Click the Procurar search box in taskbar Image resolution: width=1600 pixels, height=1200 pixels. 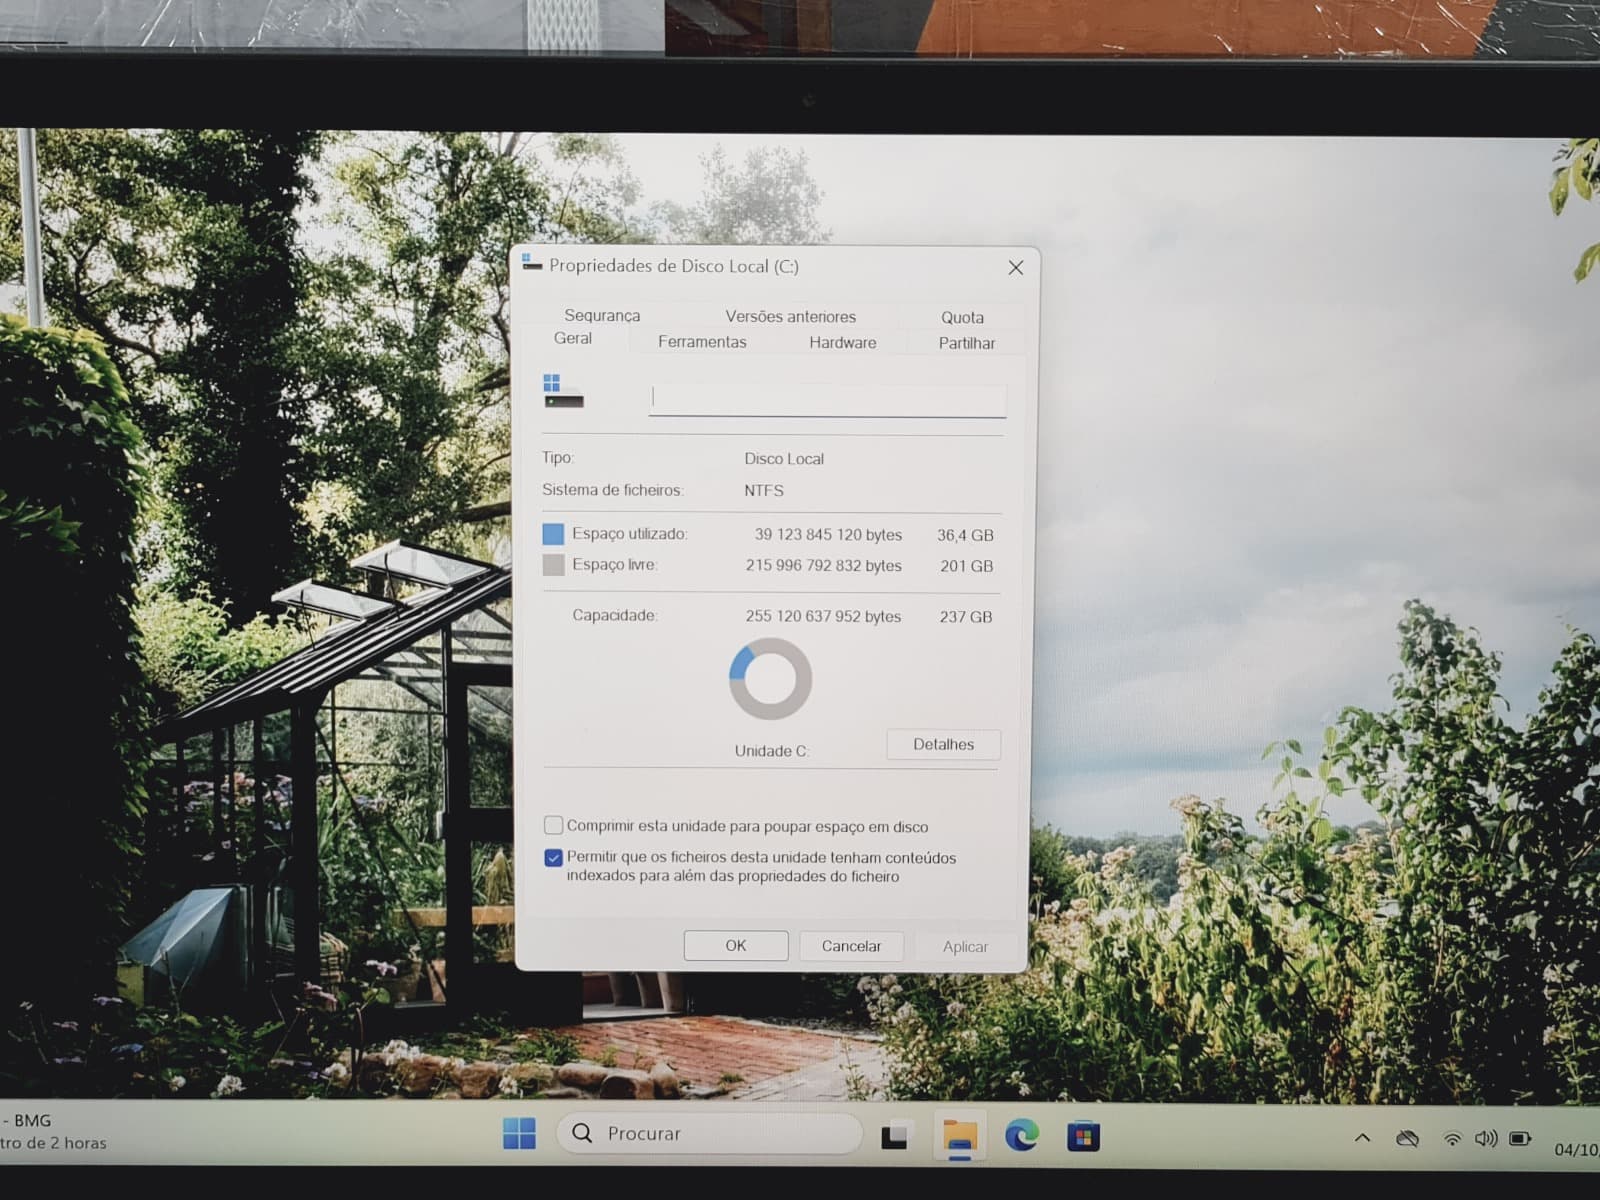pos(710,1133)
